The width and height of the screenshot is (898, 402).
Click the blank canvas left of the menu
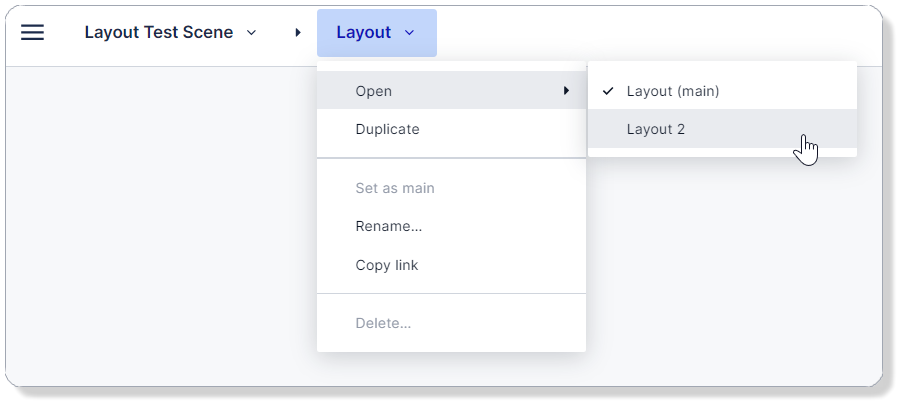(160, 220)
